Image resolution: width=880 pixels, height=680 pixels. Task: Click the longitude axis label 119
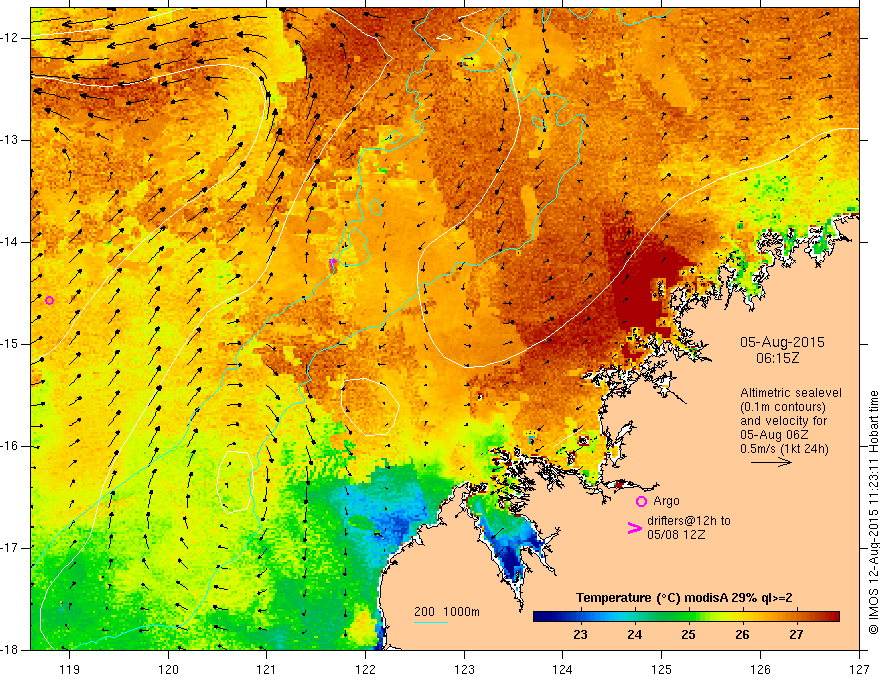tap(70, 670)
